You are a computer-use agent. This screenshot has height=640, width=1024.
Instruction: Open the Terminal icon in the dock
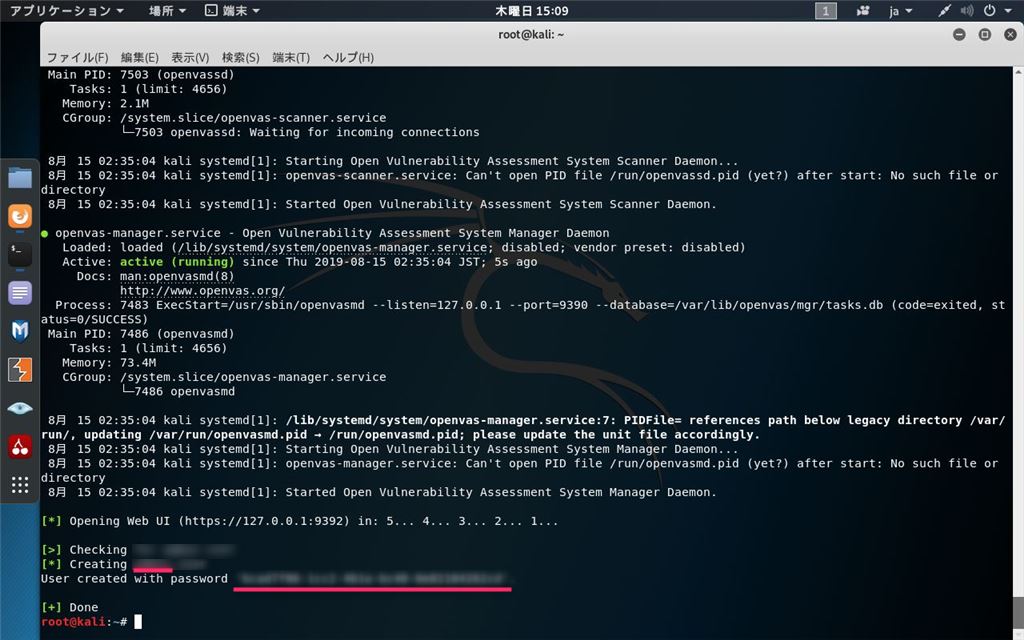coord(20,254)
